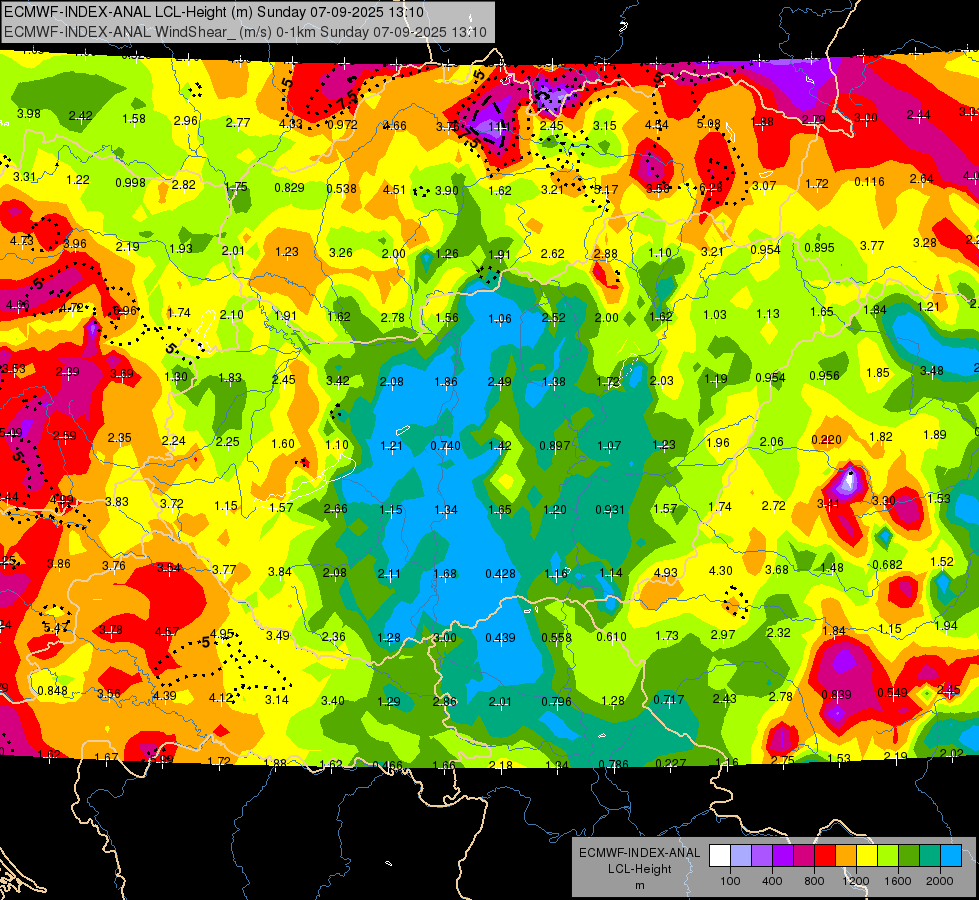This screenshot has width=979, height=900.
Task: Click the LCL-Height title line at top
Action: [214, 12]
